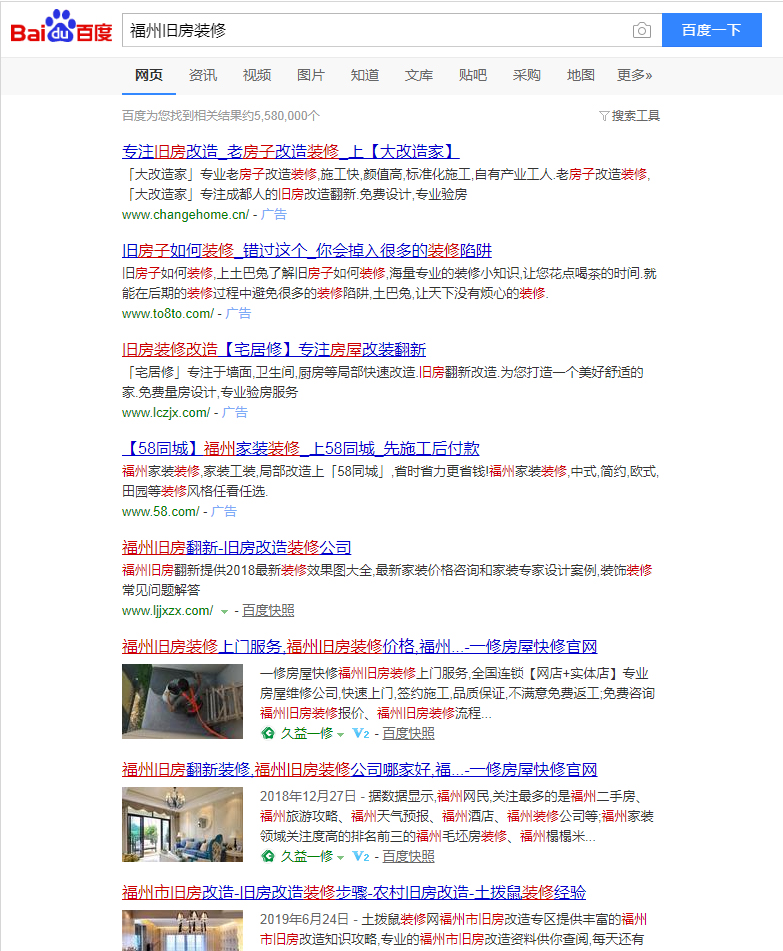Screen dimensions: 783x951
Task: Click date text 2019年6月24日
Action: [304, 919]
